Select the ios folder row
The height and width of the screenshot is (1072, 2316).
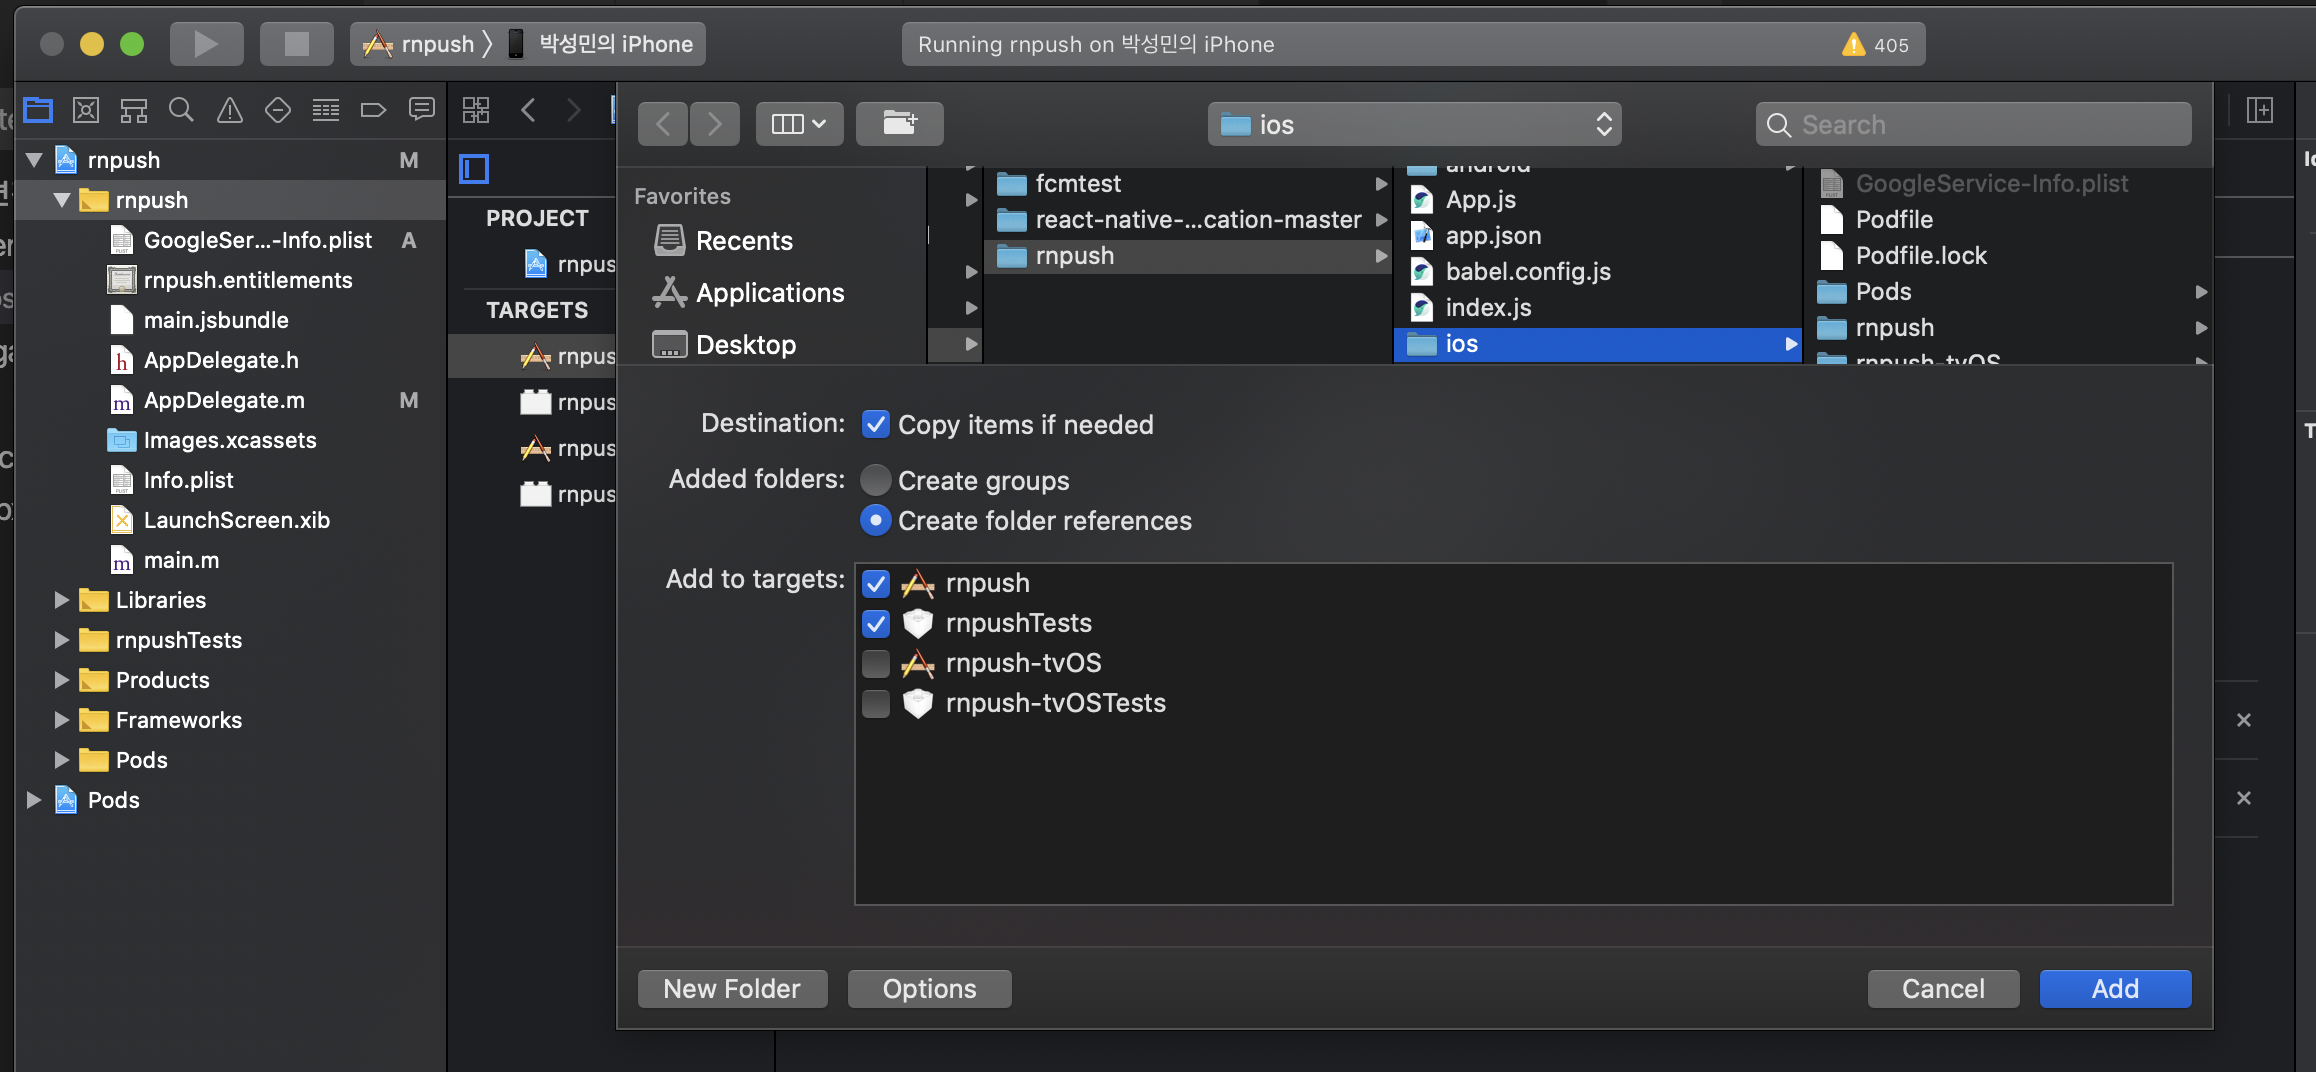[x=1598, y=344]
